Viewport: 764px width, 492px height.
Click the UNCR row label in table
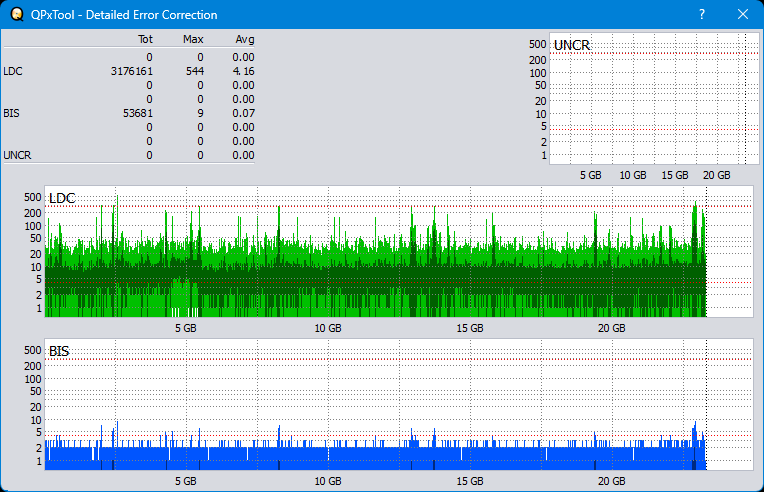coord(17,155)
